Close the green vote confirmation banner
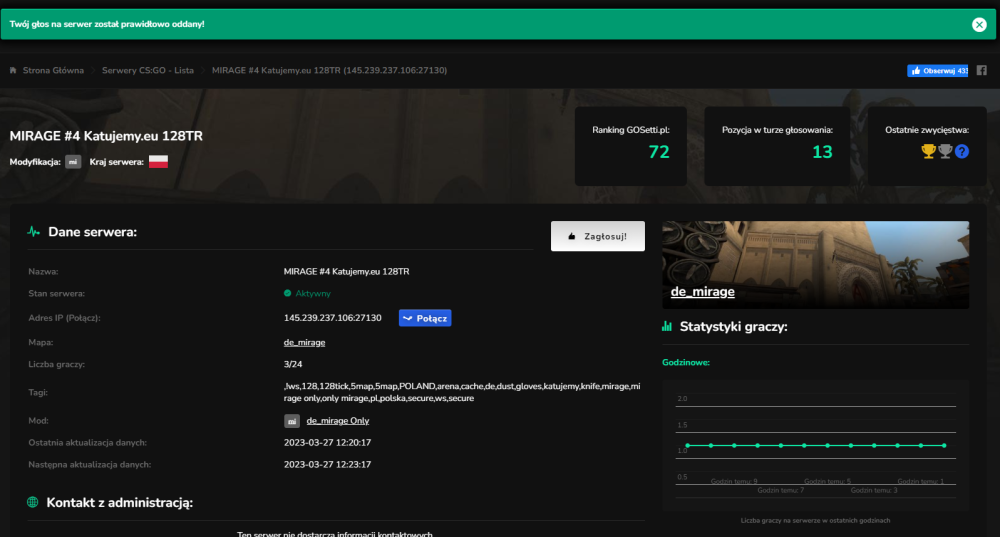 [x=979, y=25]
